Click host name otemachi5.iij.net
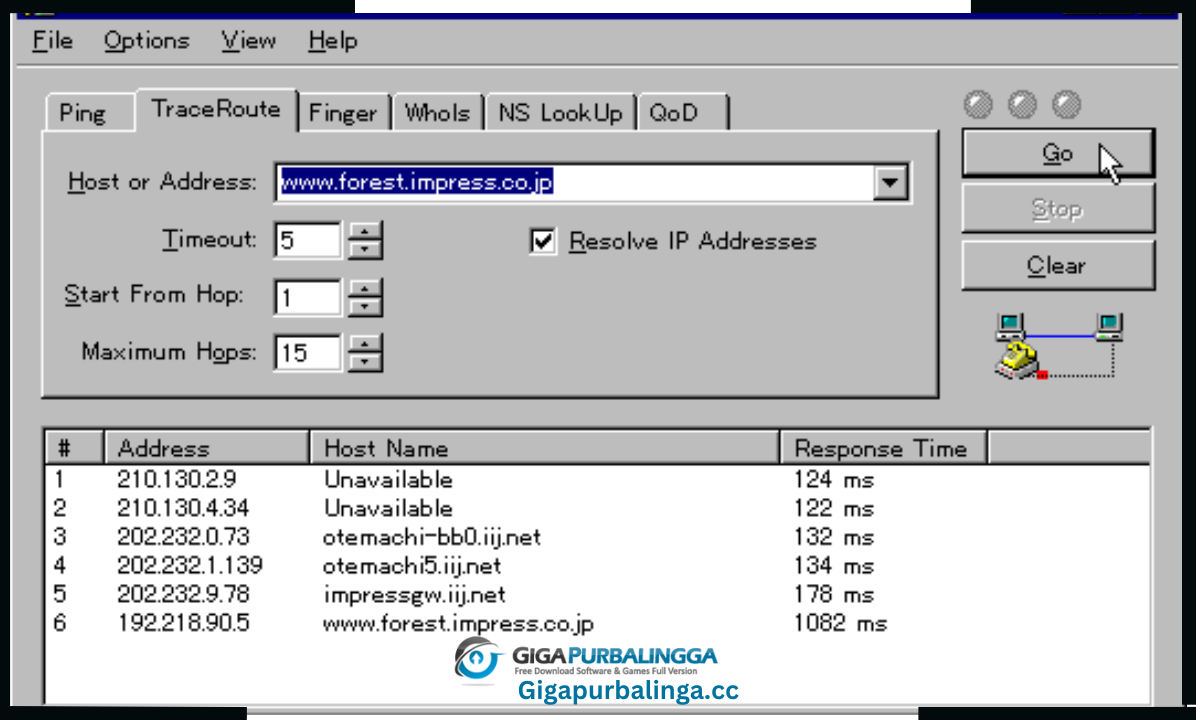Screen dimensions: 1200x720 [412, 566]
